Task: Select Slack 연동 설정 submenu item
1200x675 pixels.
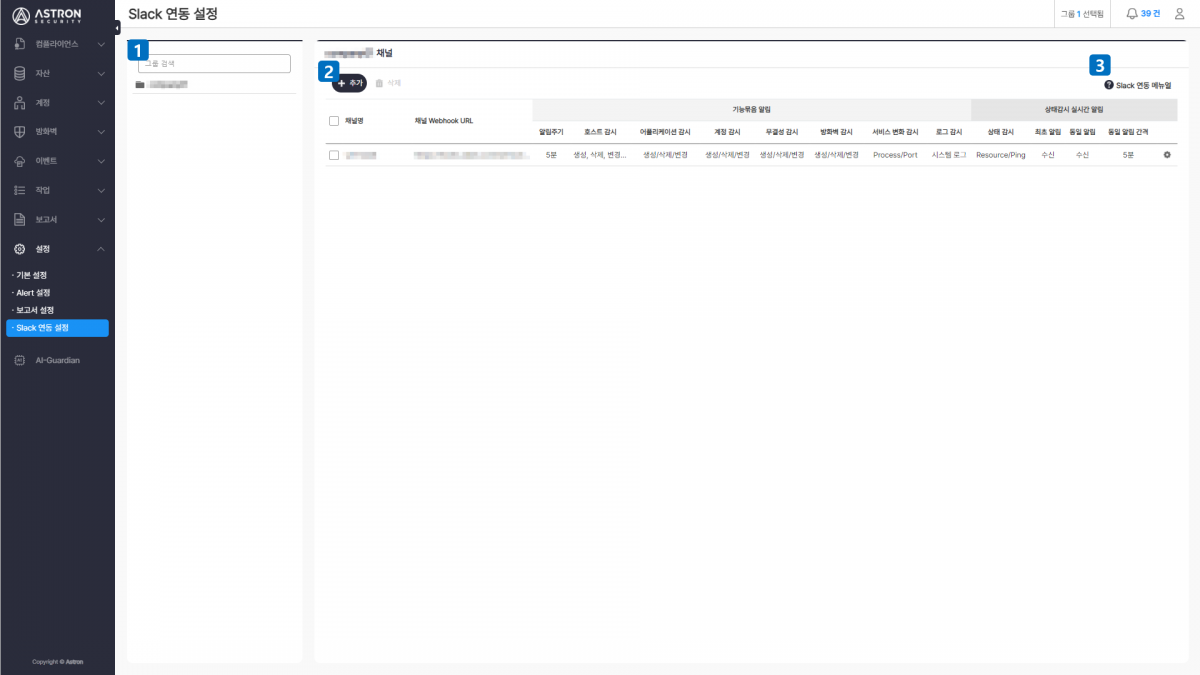Action: point(57,328)
